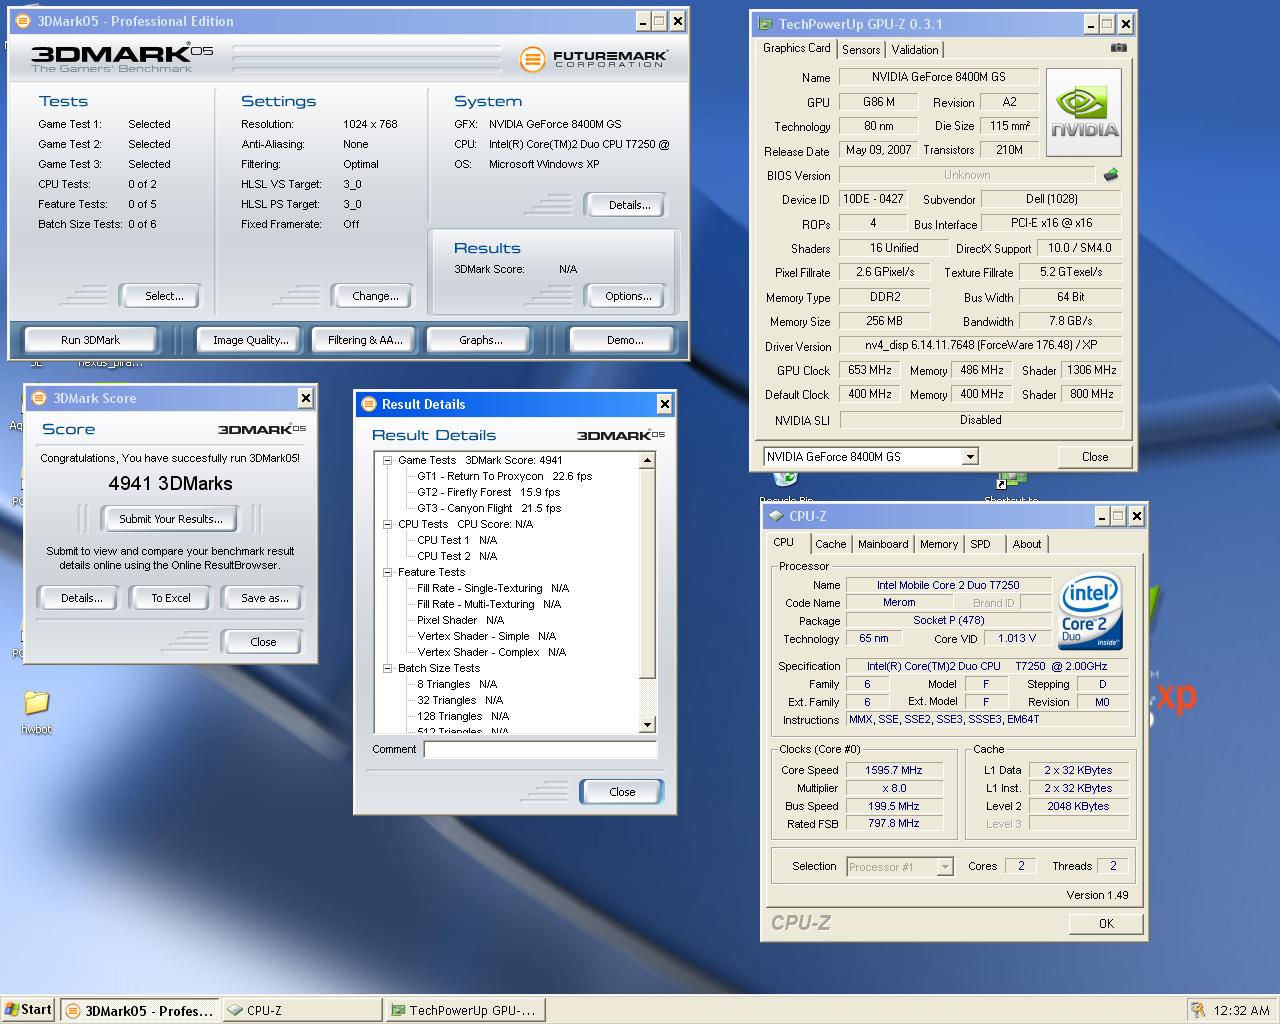Click the Close button in GPU-Z
This screenshot has height=1024, width=1280.
1095,457
